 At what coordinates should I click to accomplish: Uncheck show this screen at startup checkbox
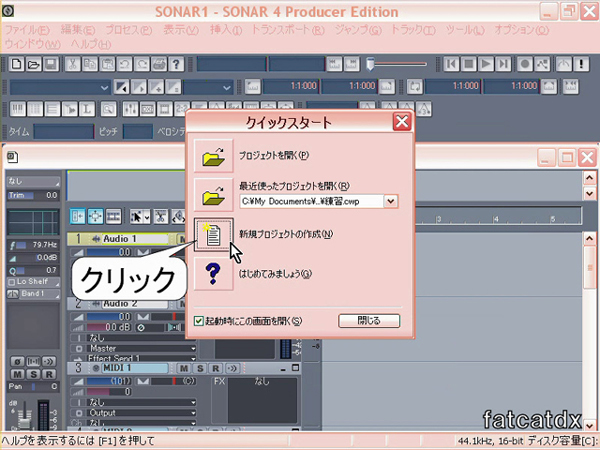[x=199, y=321]
